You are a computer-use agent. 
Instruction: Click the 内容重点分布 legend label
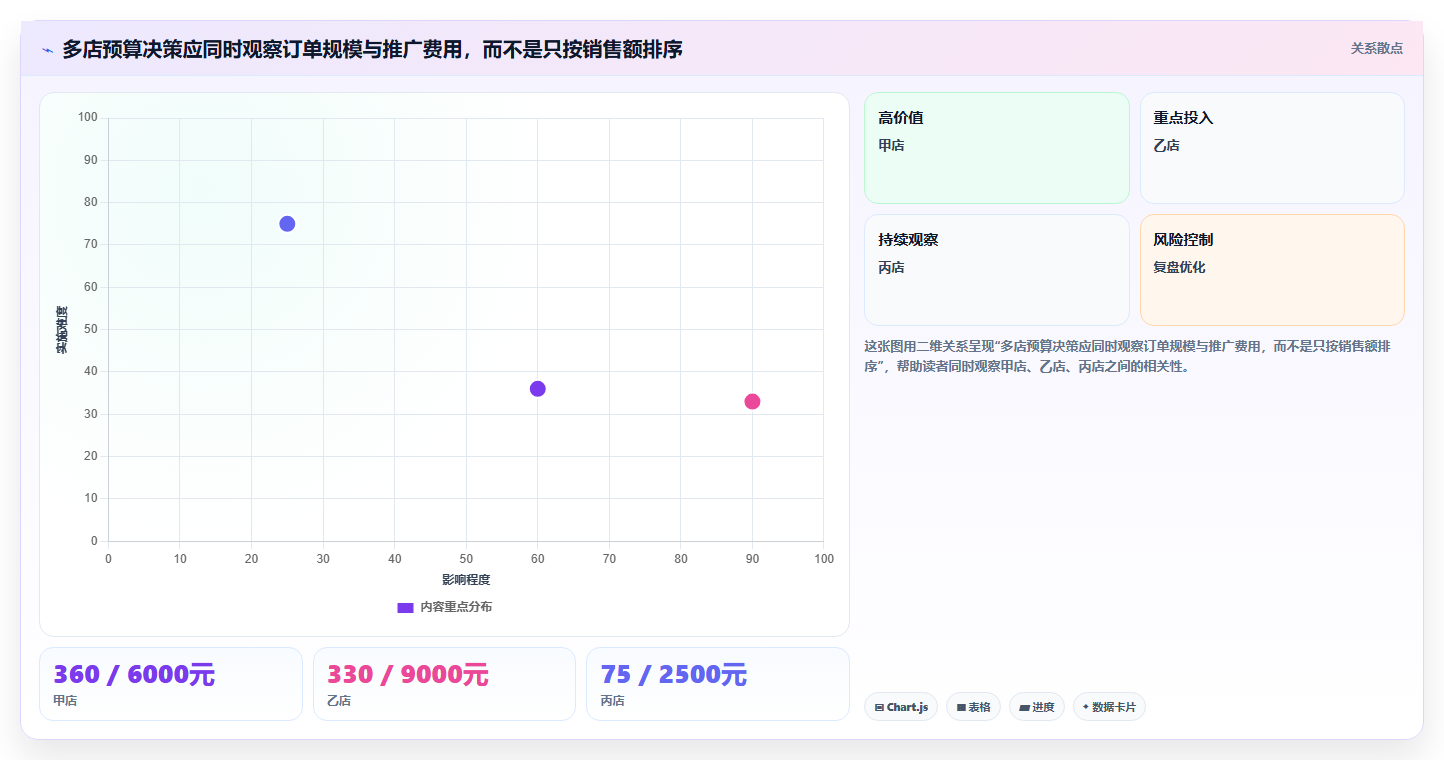pyautogui.click(x=455, y=607)
